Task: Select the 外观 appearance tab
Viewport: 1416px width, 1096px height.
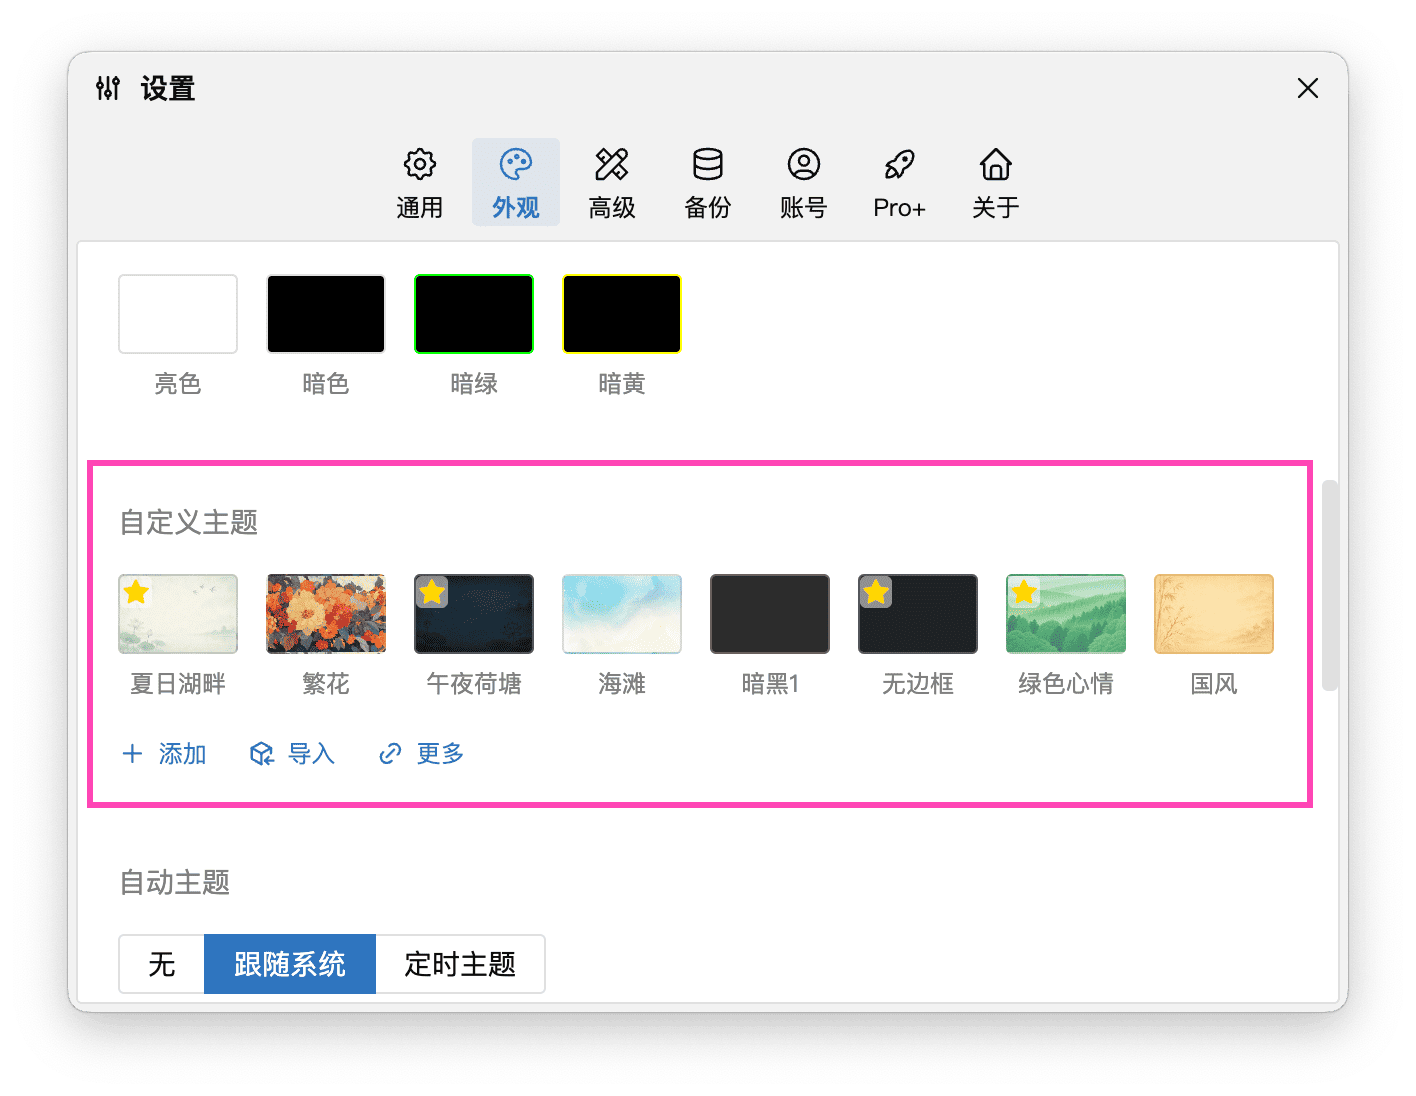Action: click(x=516, y=183)
